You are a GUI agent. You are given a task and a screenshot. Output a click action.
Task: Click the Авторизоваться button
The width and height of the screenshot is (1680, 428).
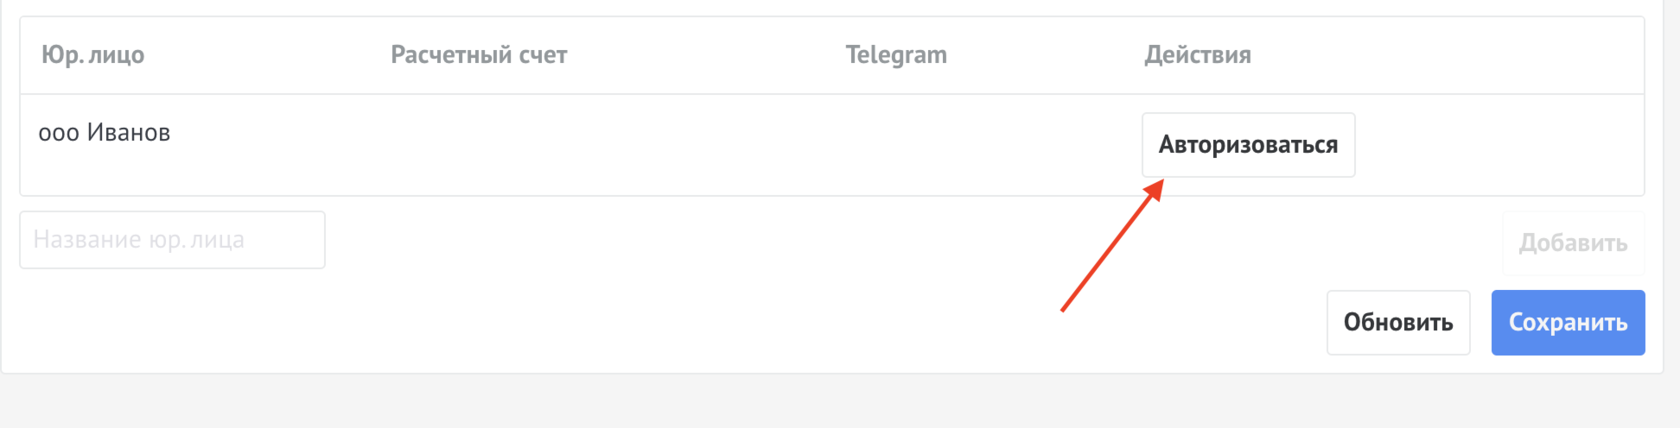[x=1248, y=145]
